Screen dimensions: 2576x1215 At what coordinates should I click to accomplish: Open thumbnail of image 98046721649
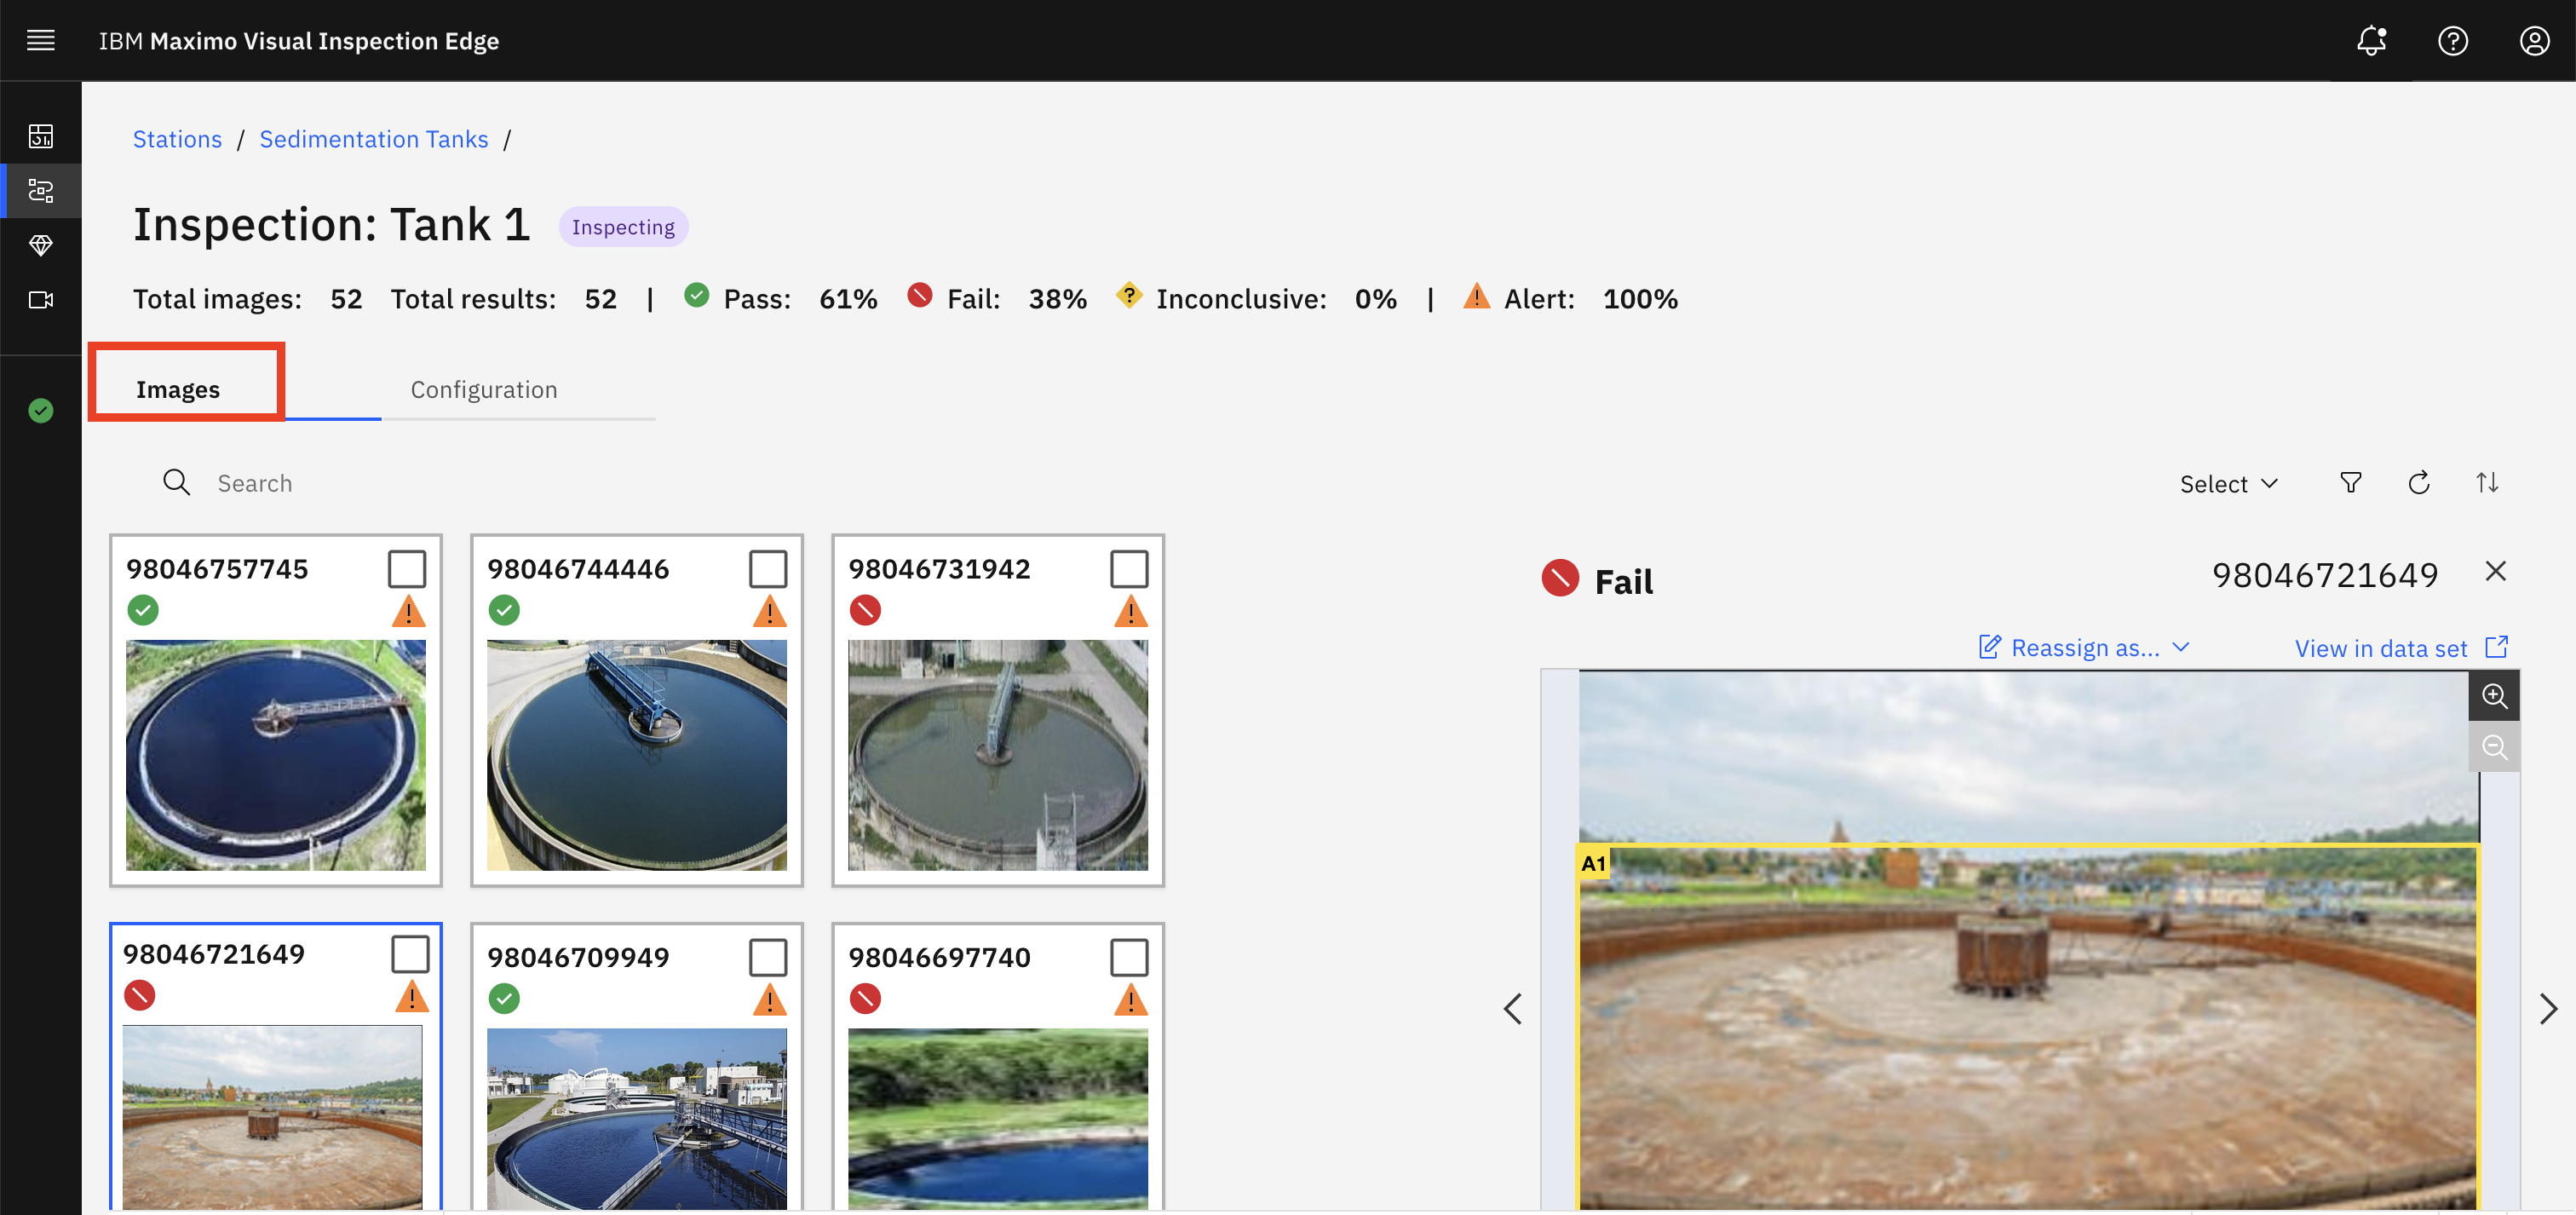[x=272, y=1118]
